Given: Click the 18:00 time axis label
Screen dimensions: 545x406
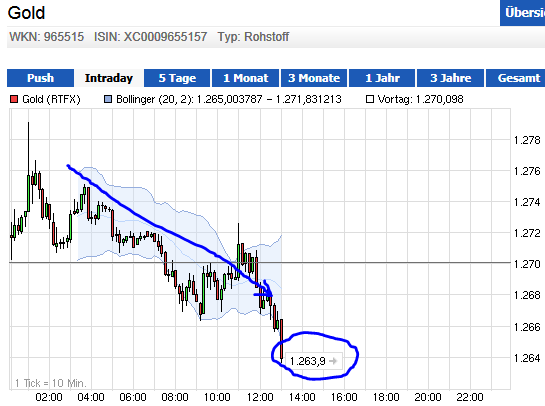Looking at the screenshot, I should pyautogui.click(x=386, y=397).
